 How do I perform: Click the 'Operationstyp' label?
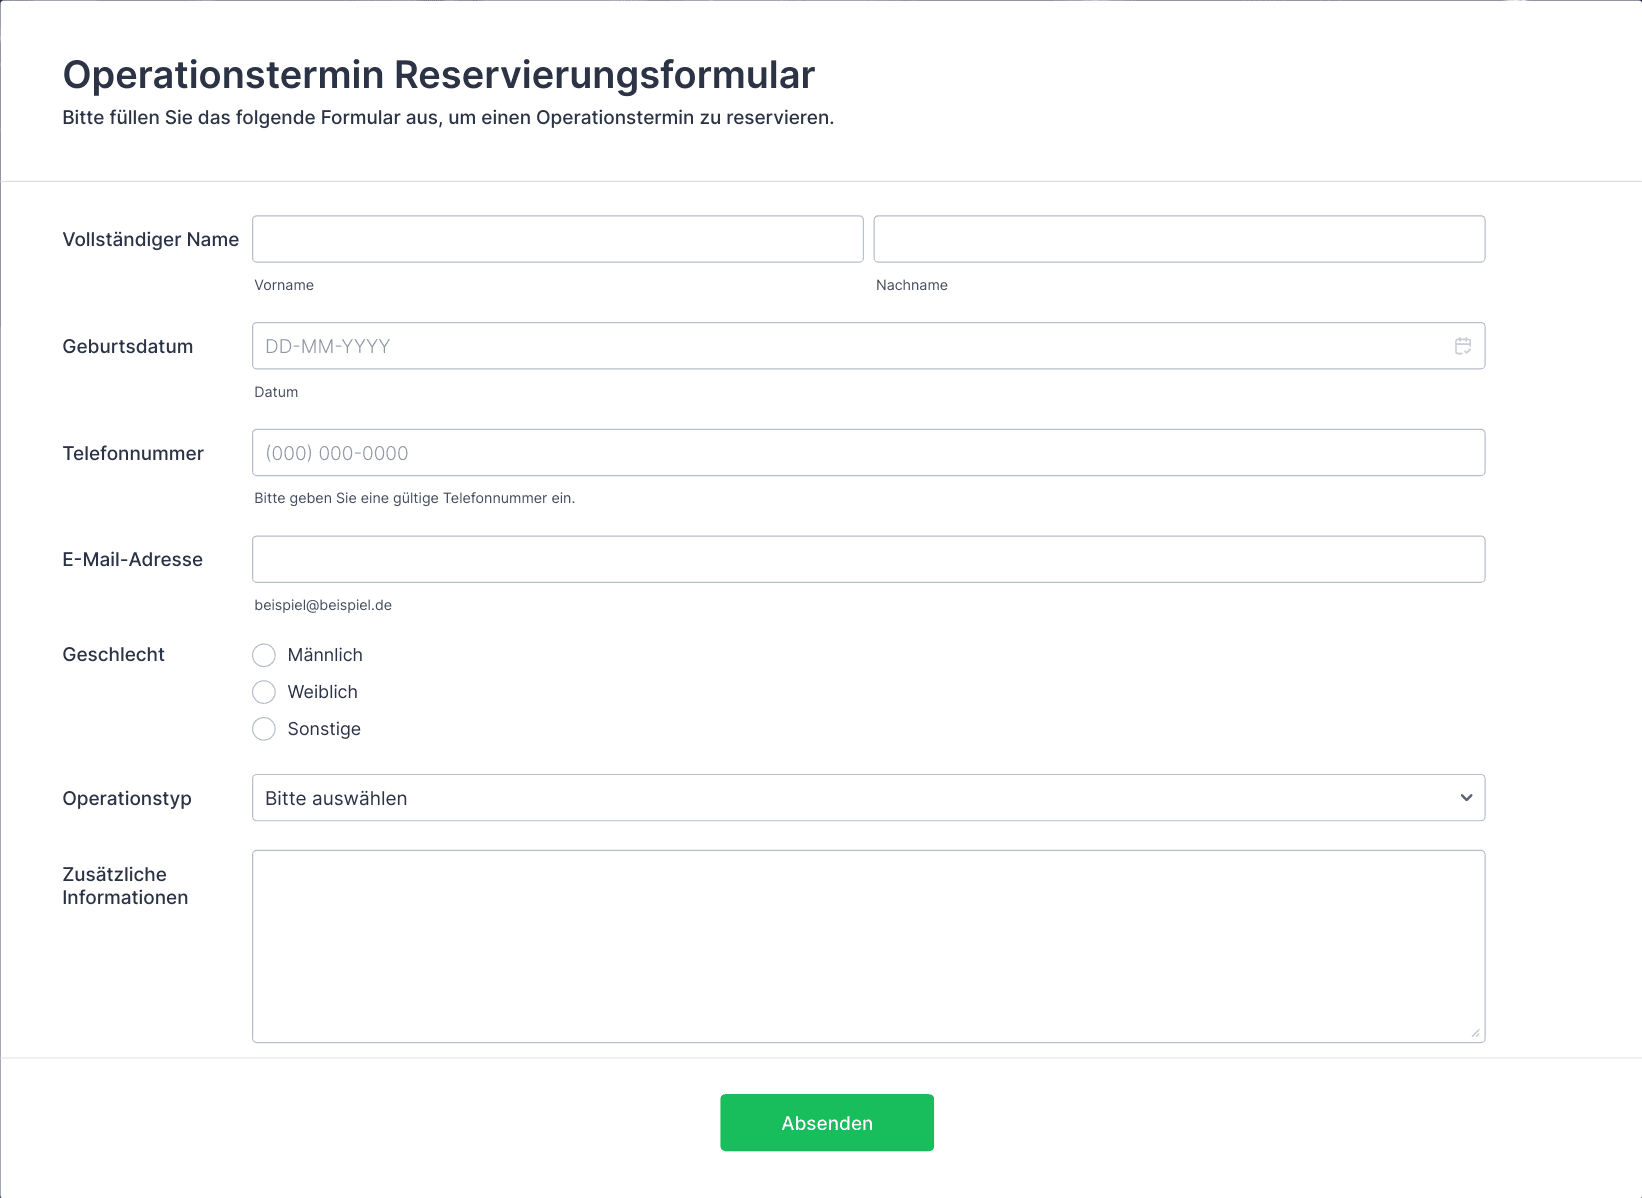click(126, 798)
